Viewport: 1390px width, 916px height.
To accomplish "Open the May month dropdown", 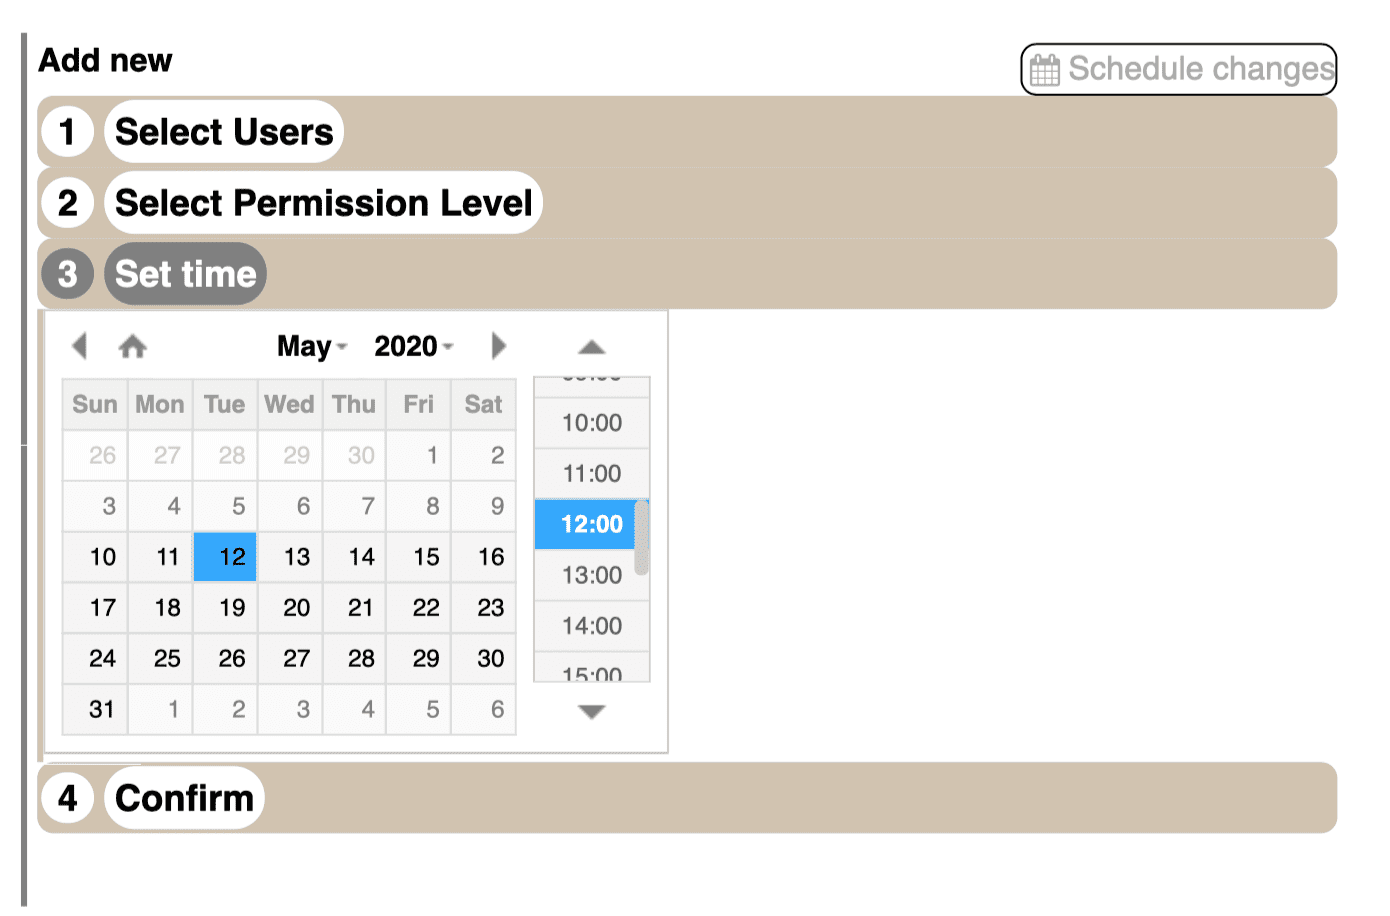I will point(312,346).
